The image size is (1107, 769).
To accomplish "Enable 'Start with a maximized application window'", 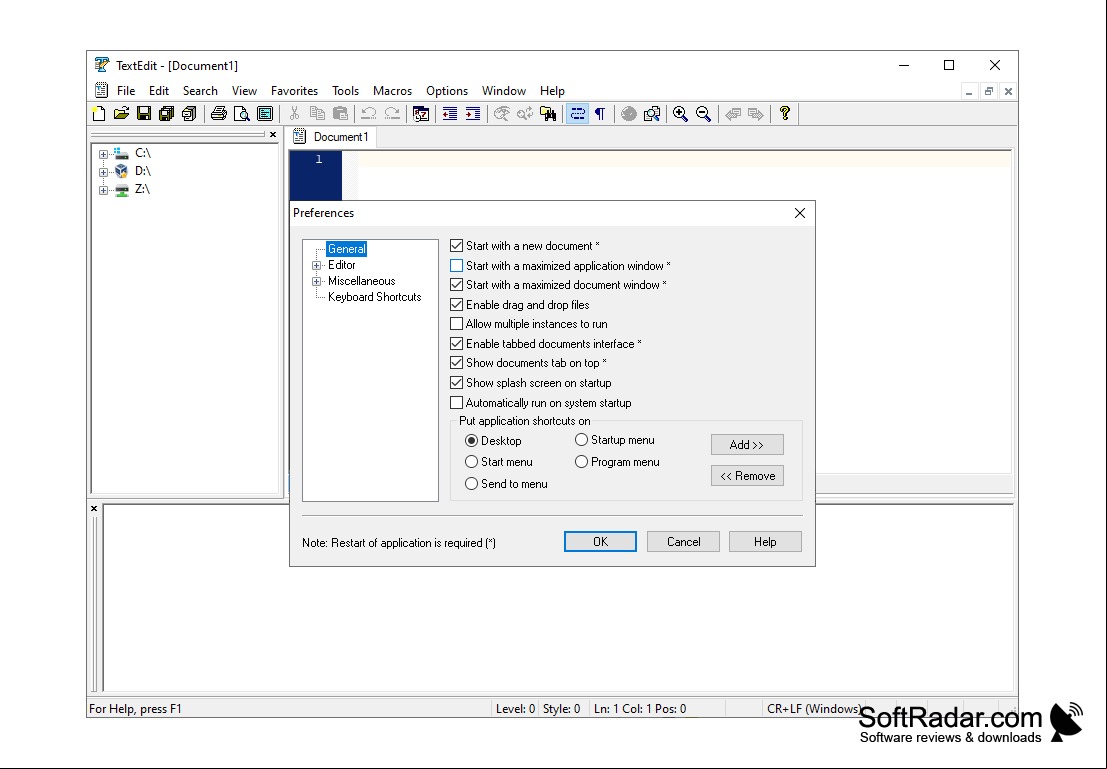I will pyautogui.click(x=457, y=266).
